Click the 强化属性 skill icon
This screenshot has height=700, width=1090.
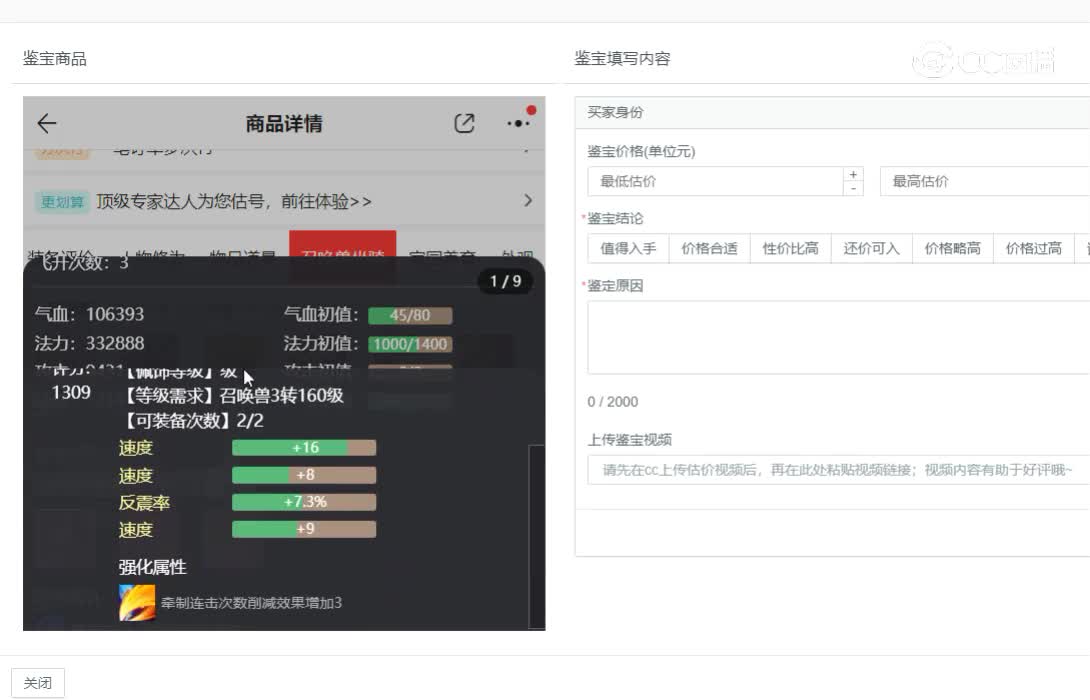[x=137, y=603]
